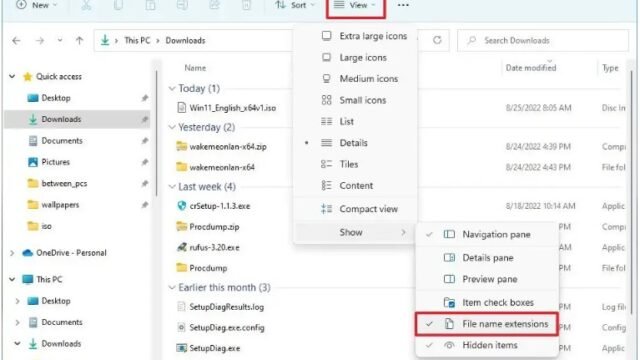The width and height of the screenshot is (640, 360).
Task: Toggle Compact view option
Action: coord(355,209)
